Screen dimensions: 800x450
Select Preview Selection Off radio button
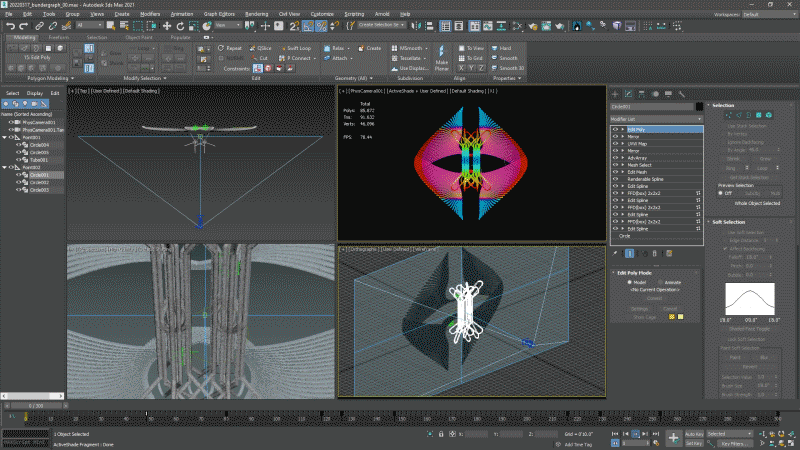click(721, 193)
